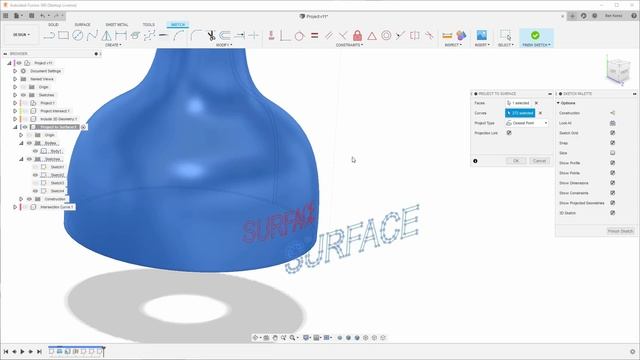Switch to the Sheet Metal tab
This screenshot has width=640, height=360.
point(117,25)
